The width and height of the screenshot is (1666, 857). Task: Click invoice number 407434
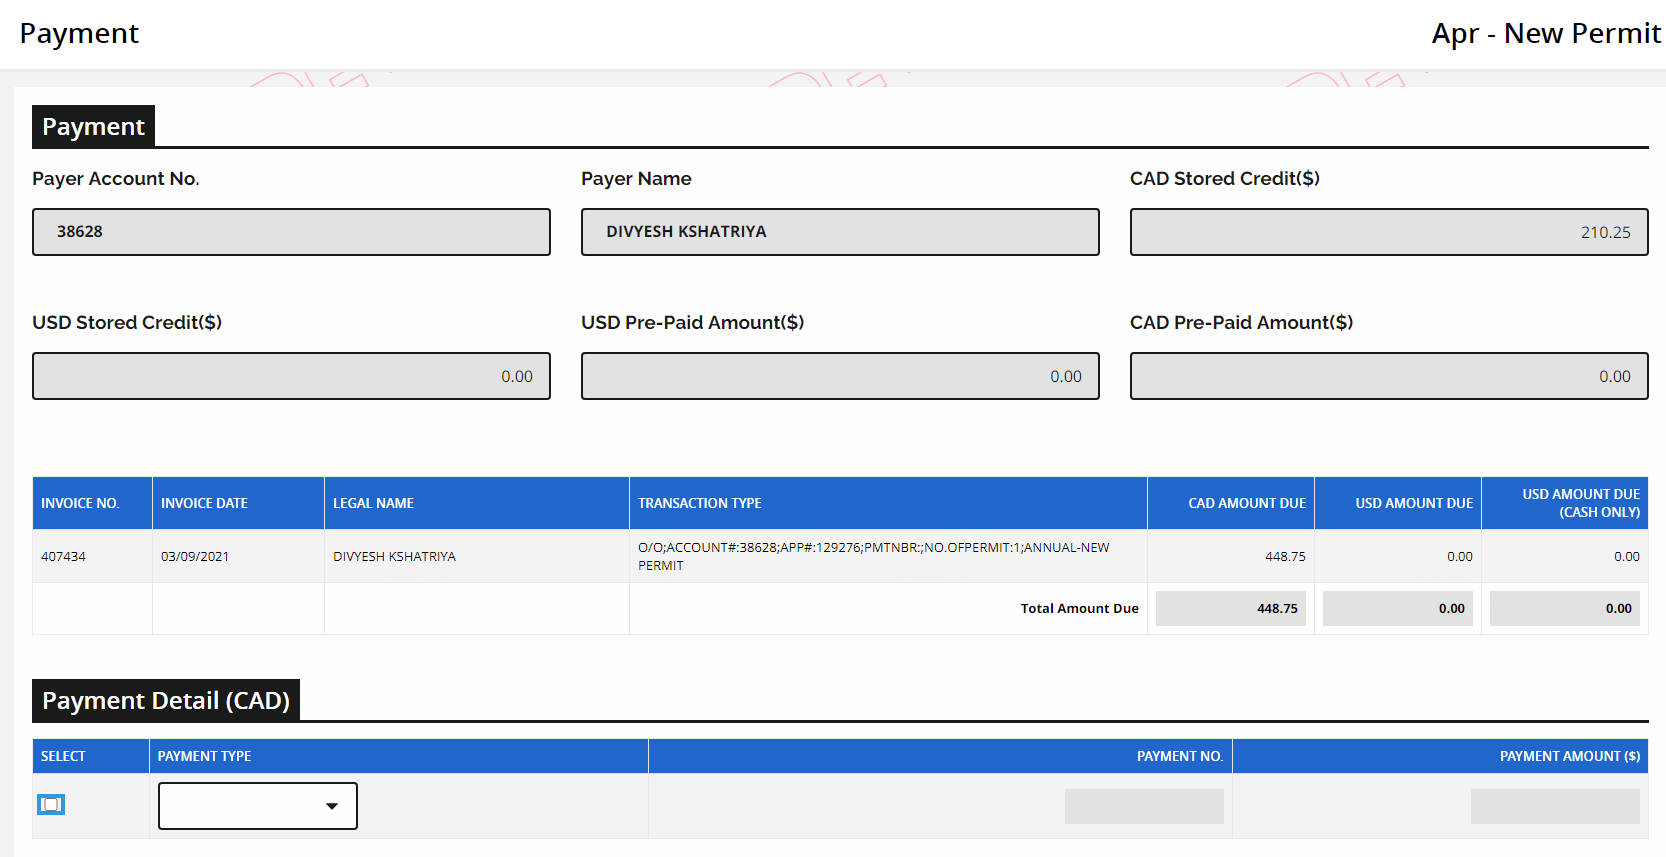click(63, 557)
